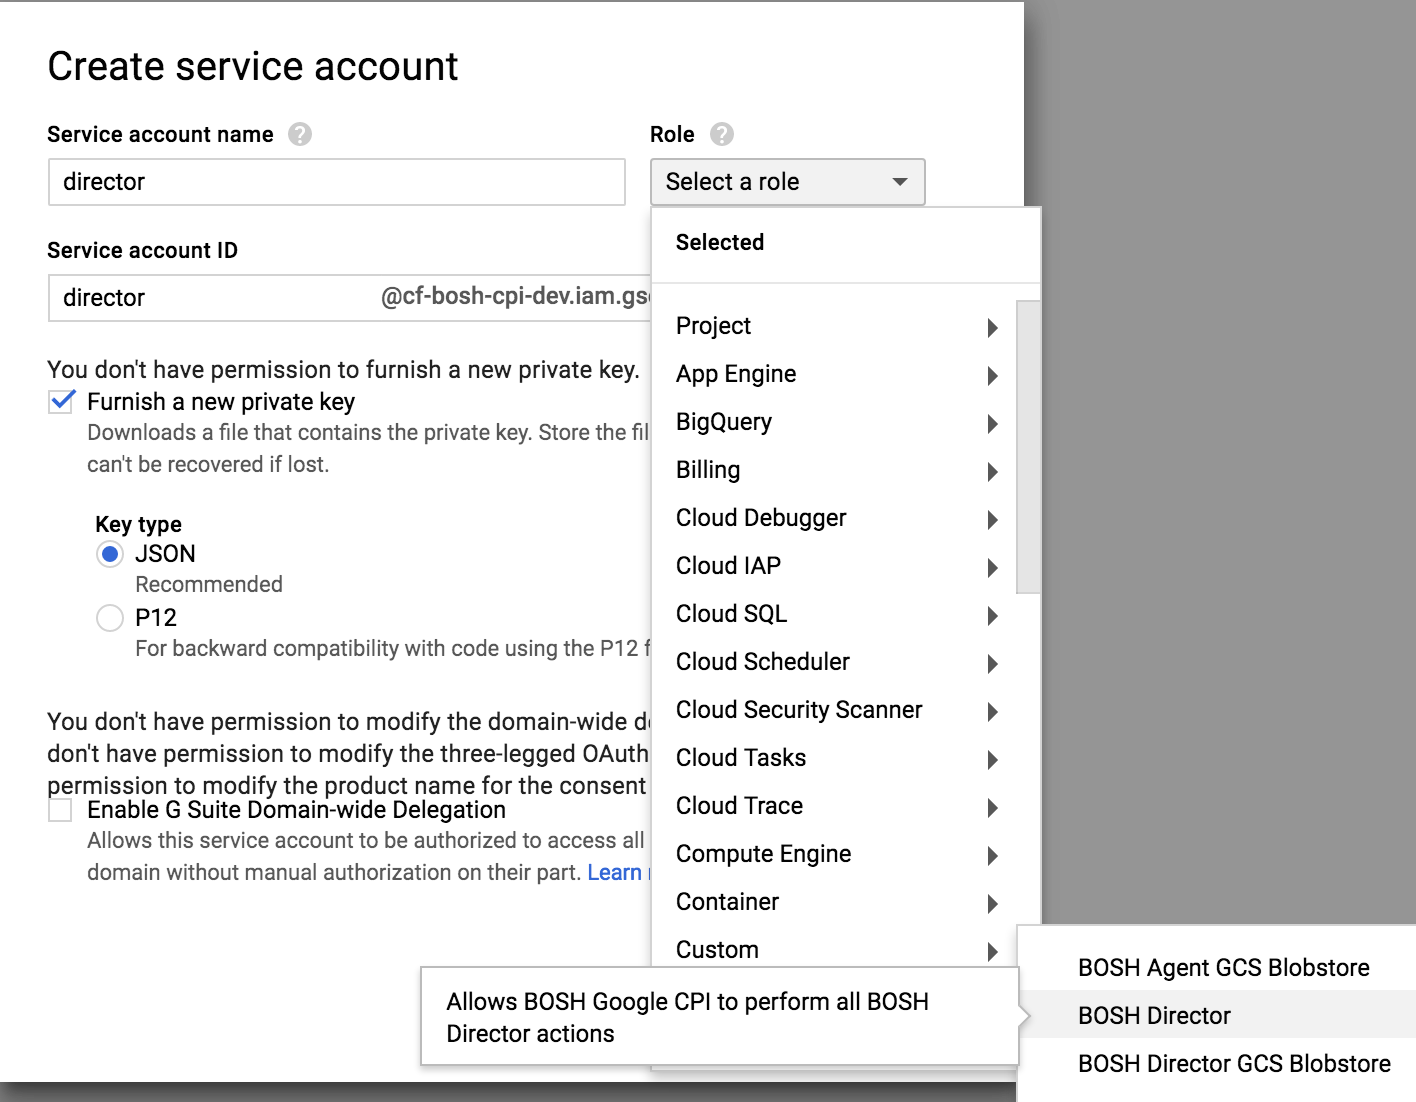
Task: Choose BOSH Director GCS Blobstore role
Action: [1217, 1064]
